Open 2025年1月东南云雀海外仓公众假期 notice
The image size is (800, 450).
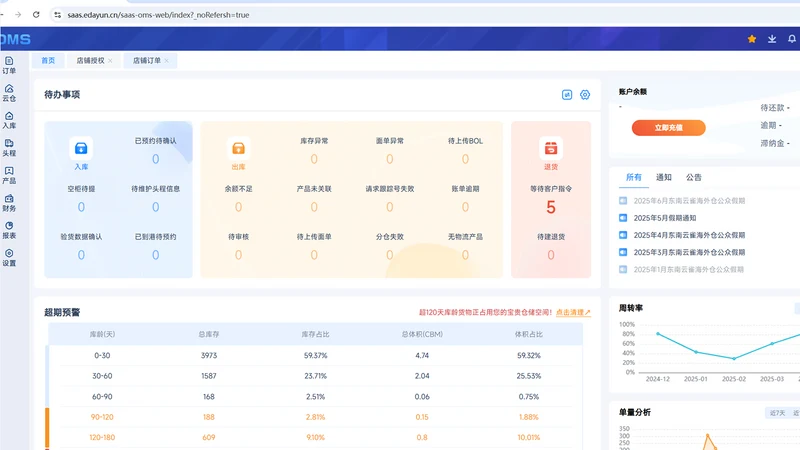pos(689,269)
